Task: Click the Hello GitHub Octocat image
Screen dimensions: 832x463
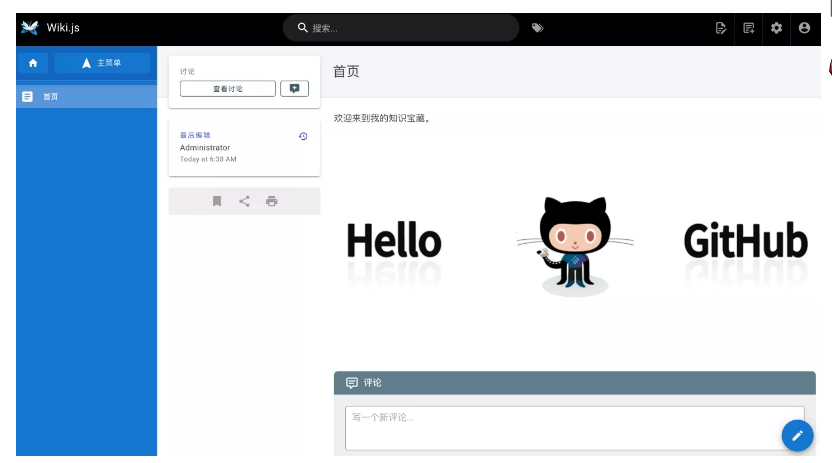Action: click(577, 246)
